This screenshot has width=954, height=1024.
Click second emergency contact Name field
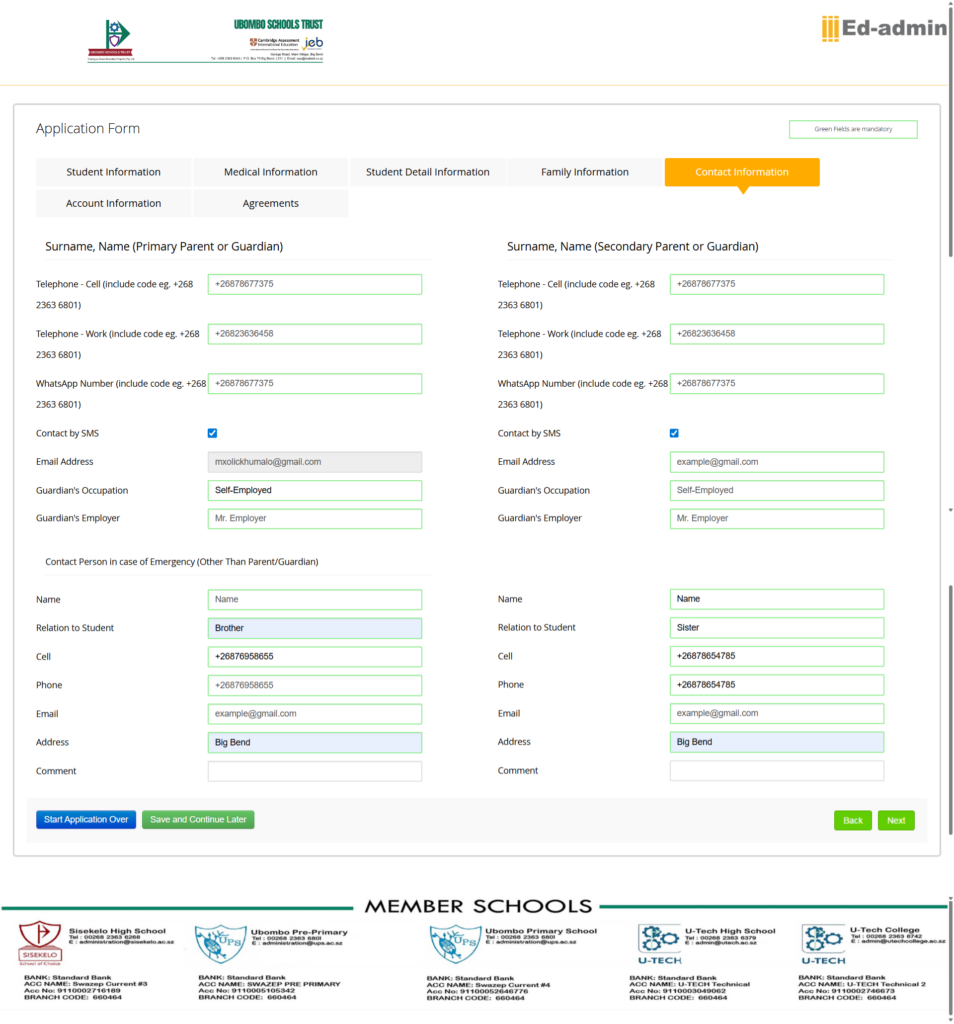[x=776, y=599]
